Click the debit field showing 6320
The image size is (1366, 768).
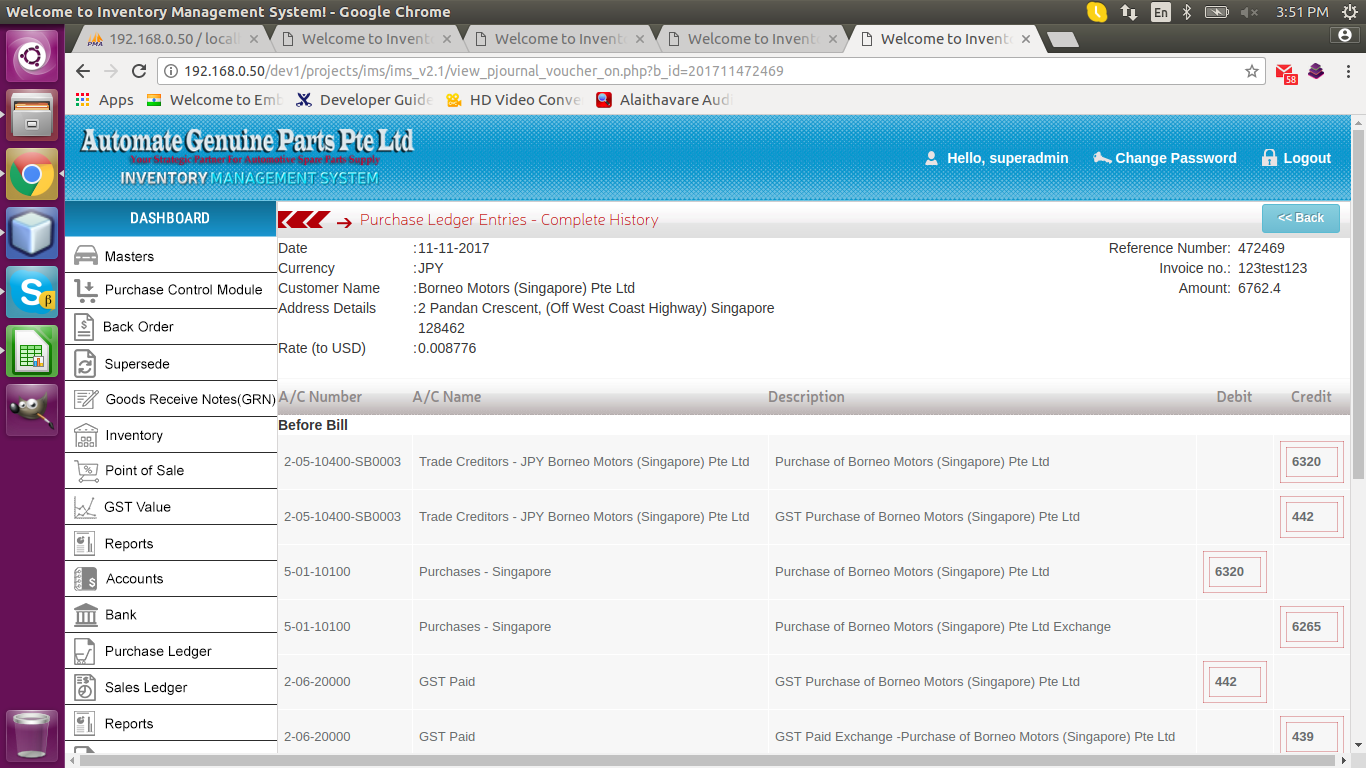coord(1234,572)
